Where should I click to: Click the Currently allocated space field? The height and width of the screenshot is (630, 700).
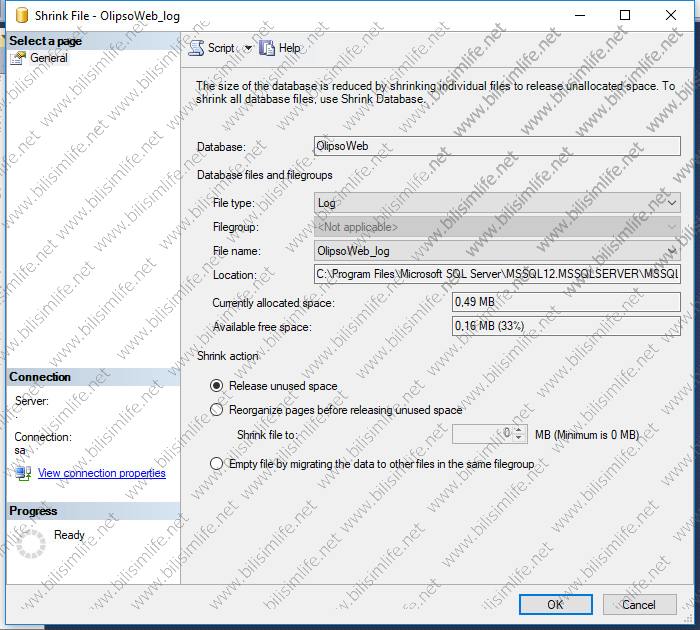[x=566, y=302]
